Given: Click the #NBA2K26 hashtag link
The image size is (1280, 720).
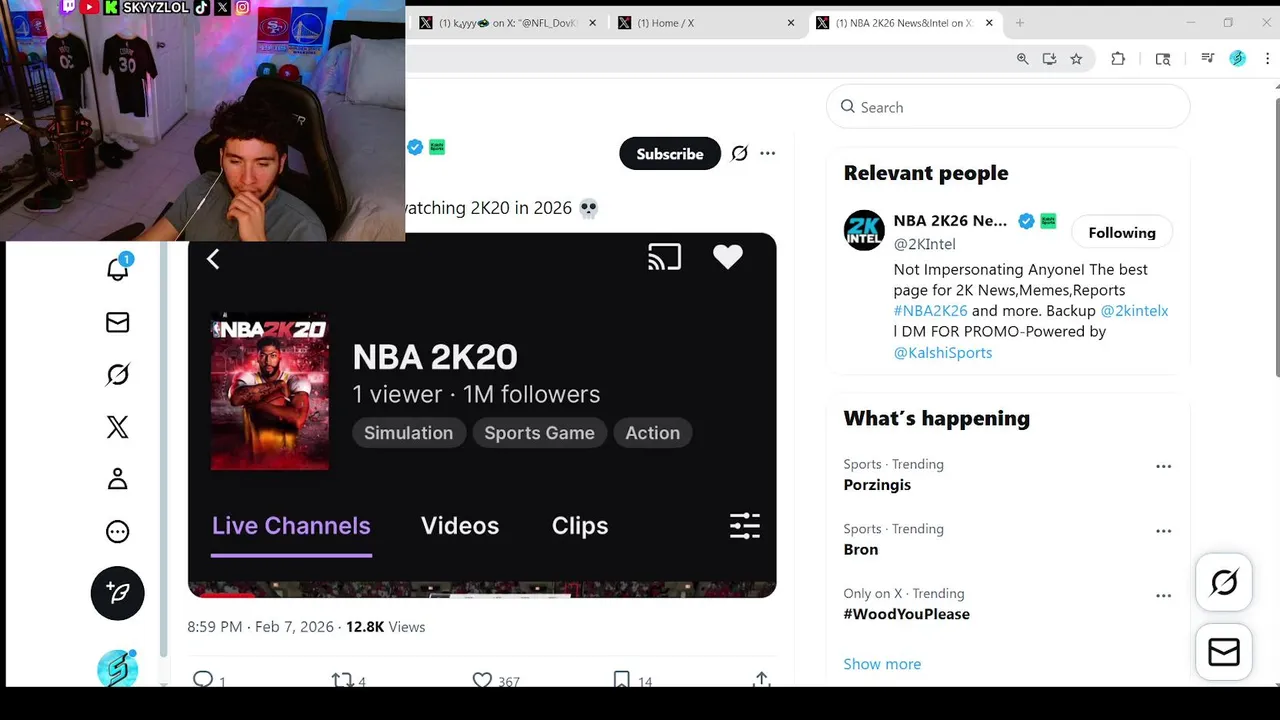Looking at the screenshot, I should (930, 311).
